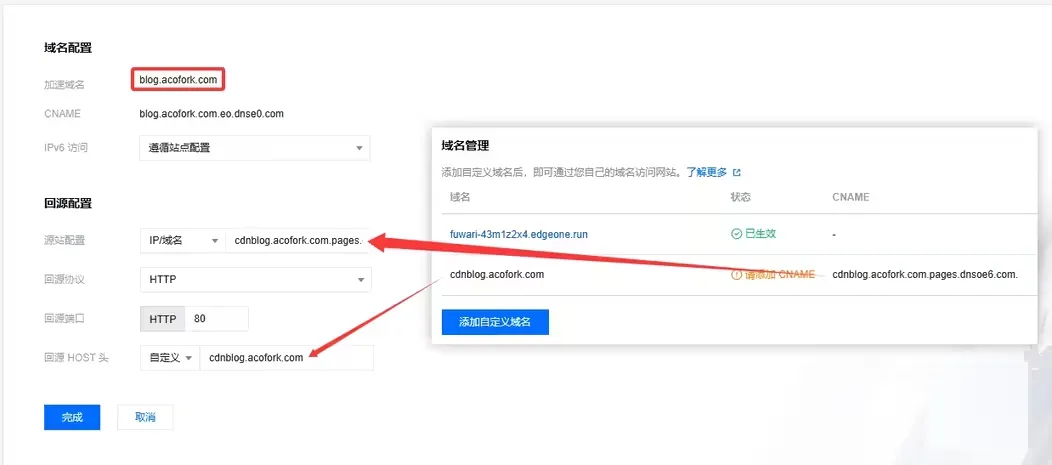The height and width of the screenshot is (465, 1052).
Task: Click the 状态 column header
Action: [740, 197]
